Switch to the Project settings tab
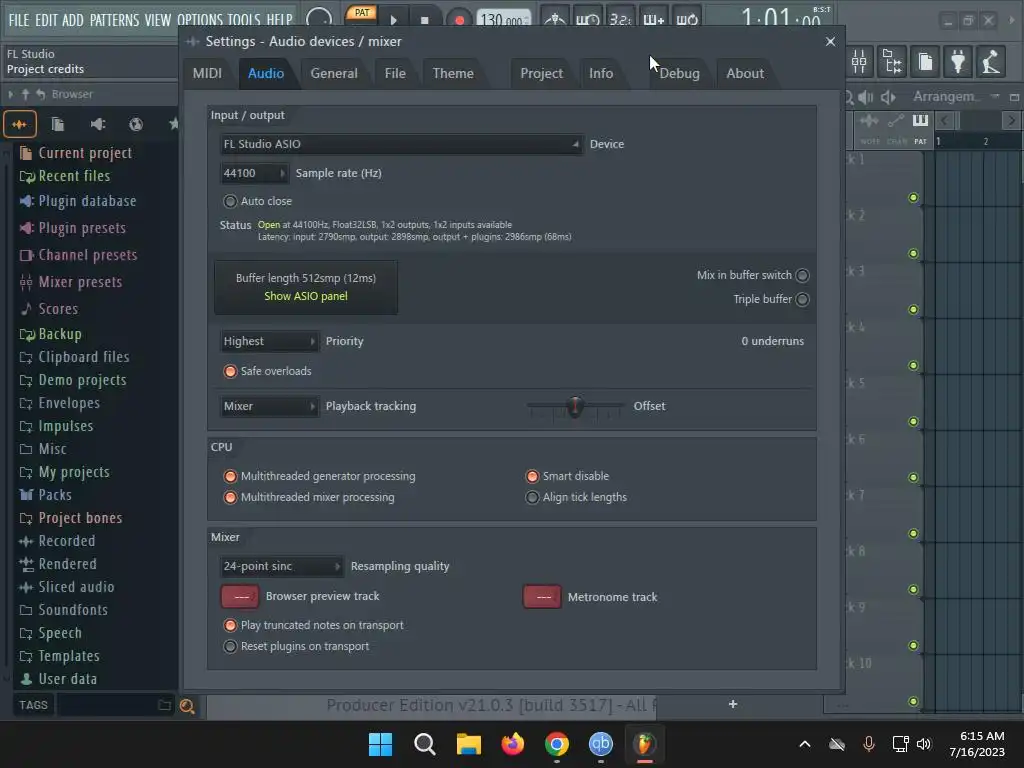This screenshot has width=1024, height=768. point(541,73)
